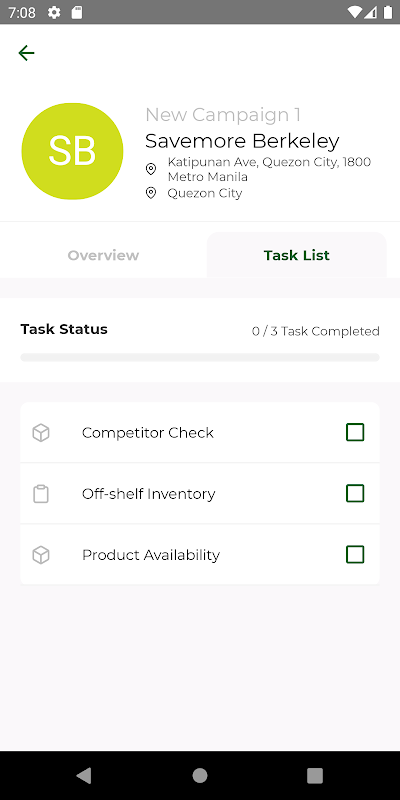Select the Task List tab
Image resolution: width=400 pixels, height=800 pixels.
[x=296, y=255]
